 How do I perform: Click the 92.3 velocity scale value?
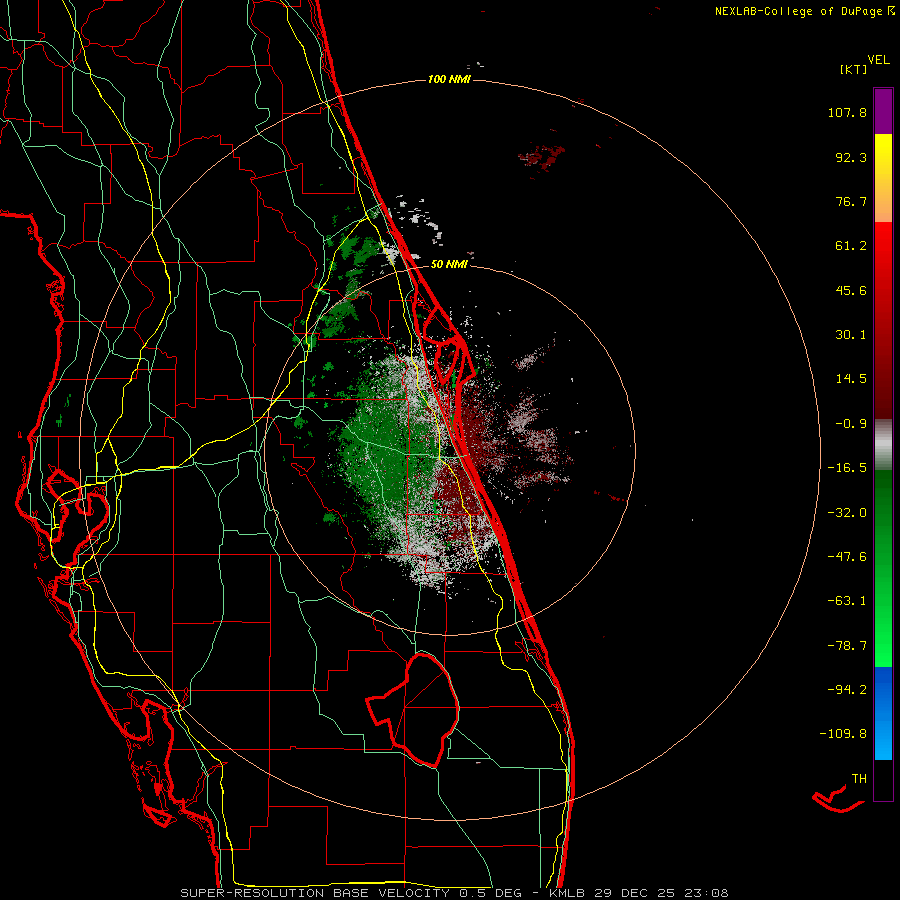pos(851,157)
